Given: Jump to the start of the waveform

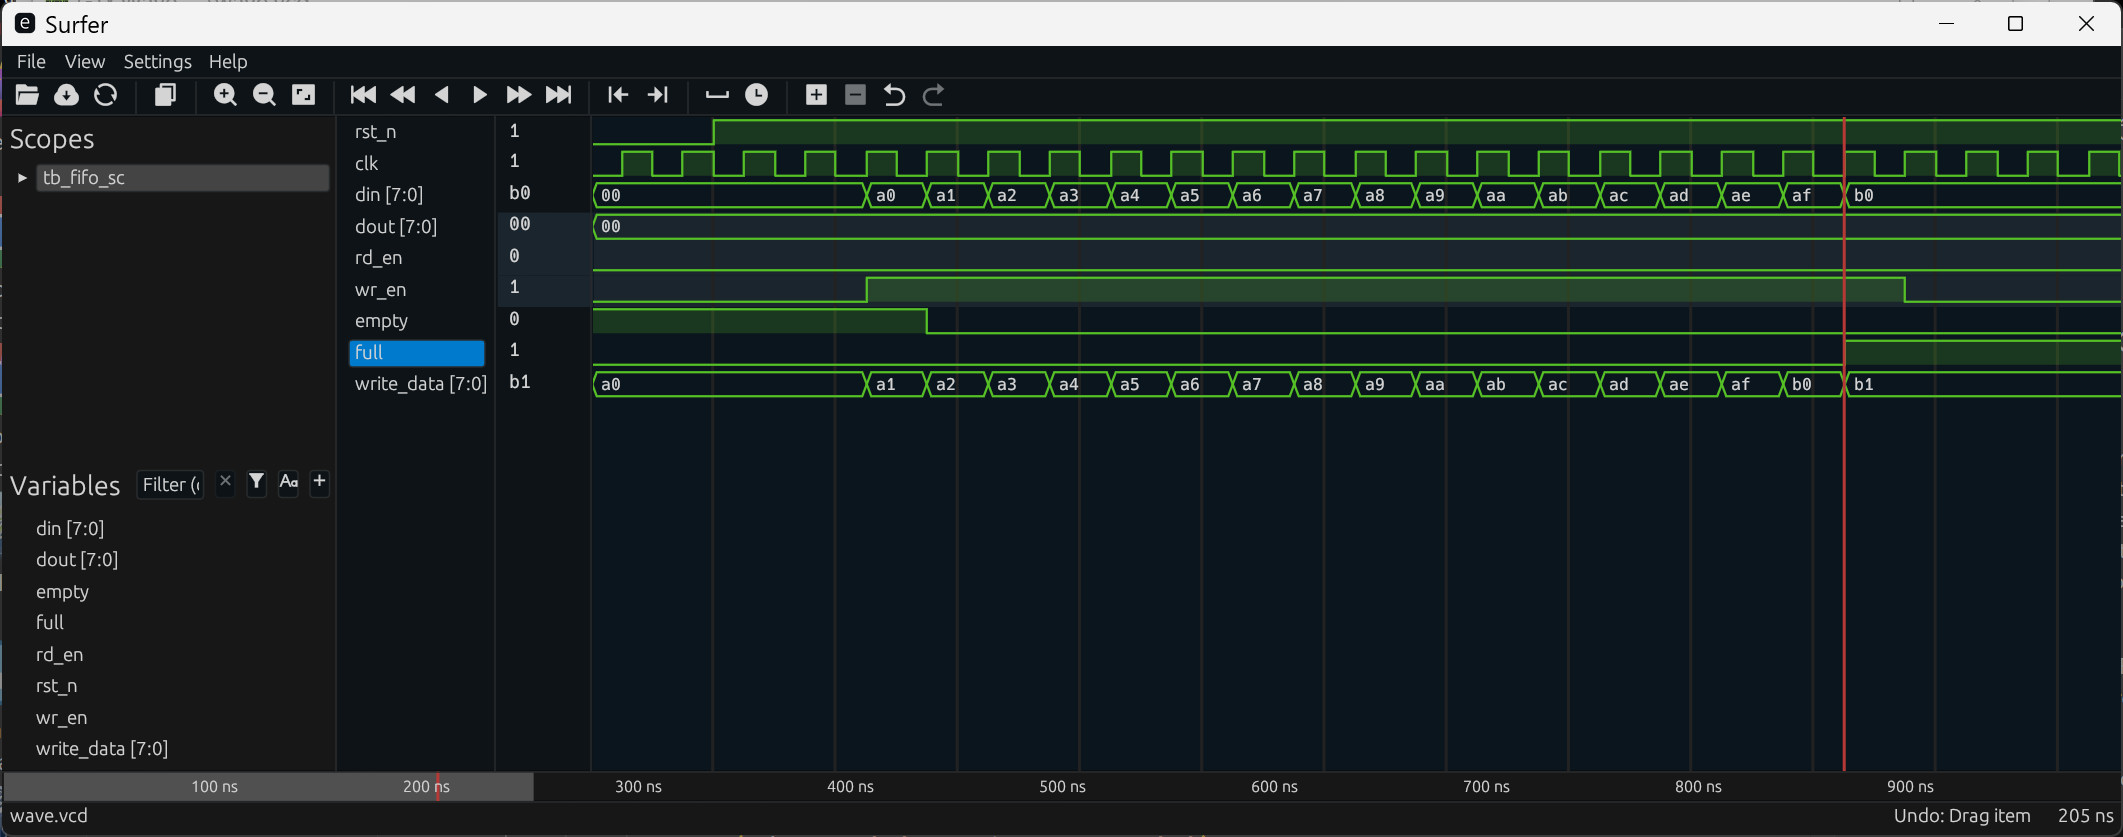Looking at the screenshot, I should [363, 95].
